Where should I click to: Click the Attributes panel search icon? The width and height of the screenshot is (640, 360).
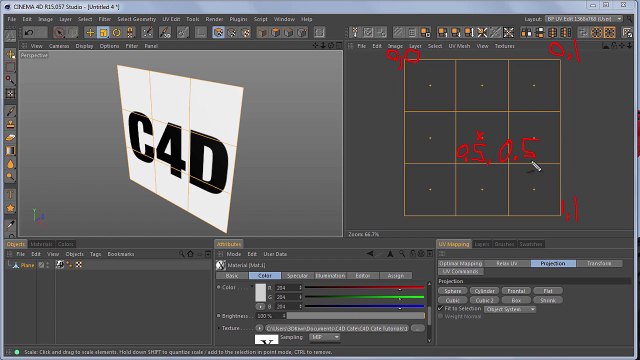click(402, 254)
